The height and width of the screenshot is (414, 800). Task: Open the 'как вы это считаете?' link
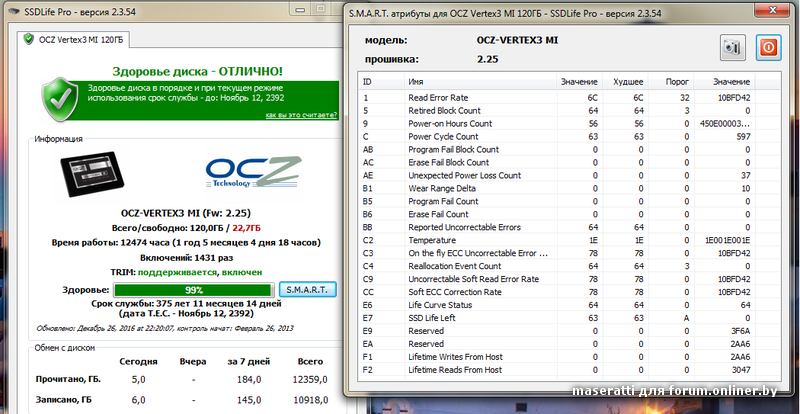[x=302, y=115]
